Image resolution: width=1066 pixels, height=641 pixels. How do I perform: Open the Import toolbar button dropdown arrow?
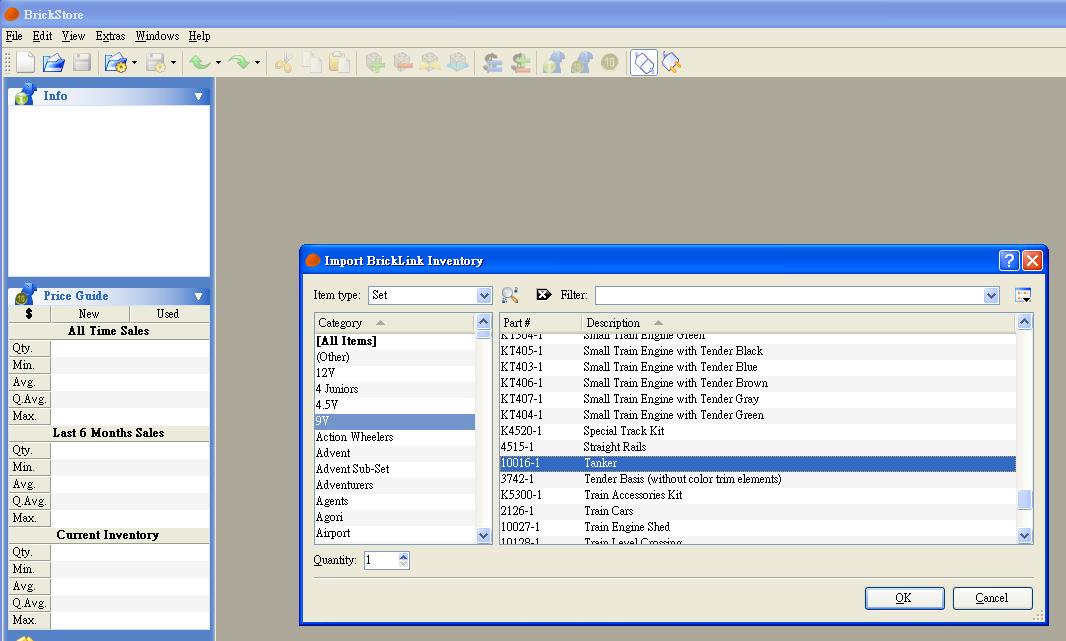(x=134, y=63)
